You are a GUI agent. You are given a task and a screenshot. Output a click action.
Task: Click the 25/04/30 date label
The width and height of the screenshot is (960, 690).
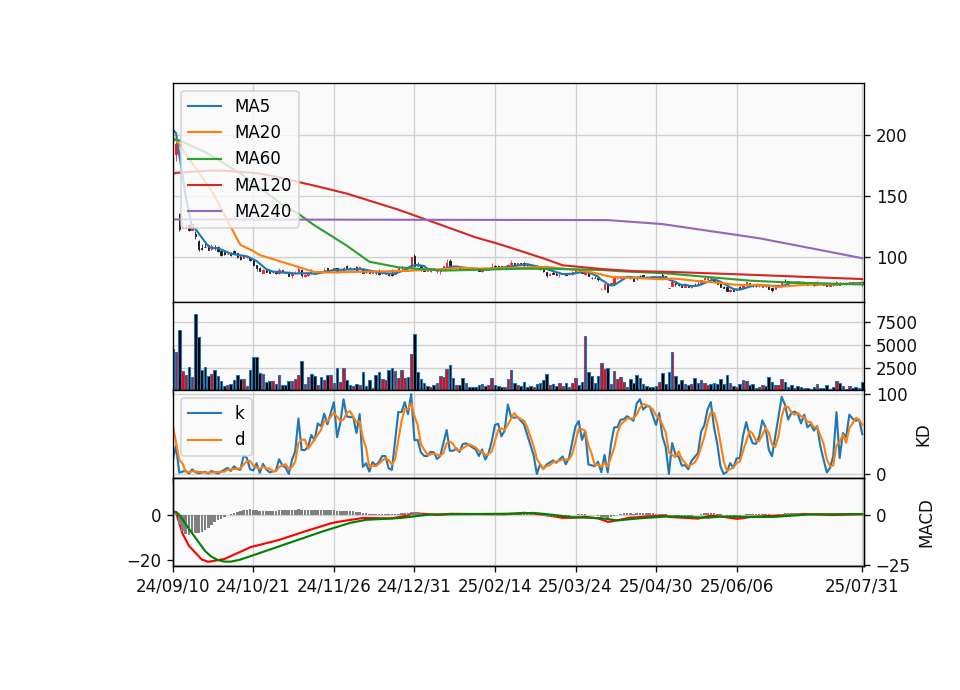(656, 586)
